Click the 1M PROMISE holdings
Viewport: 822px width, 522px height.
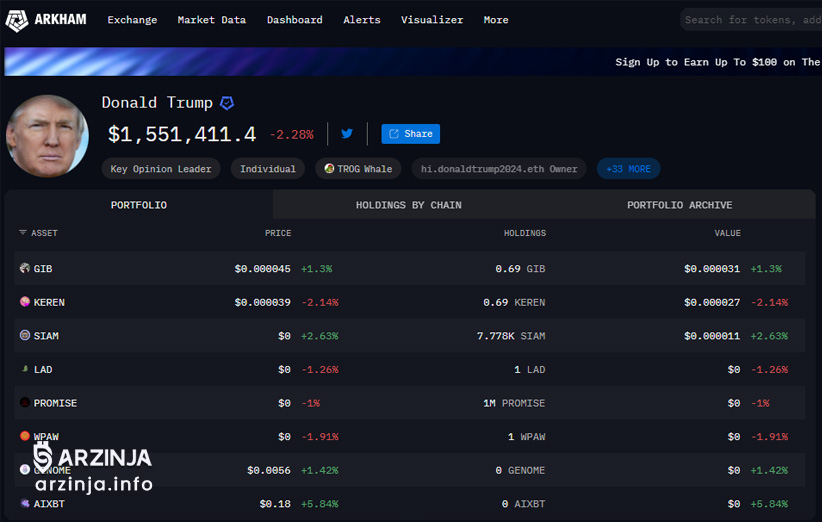514,403
